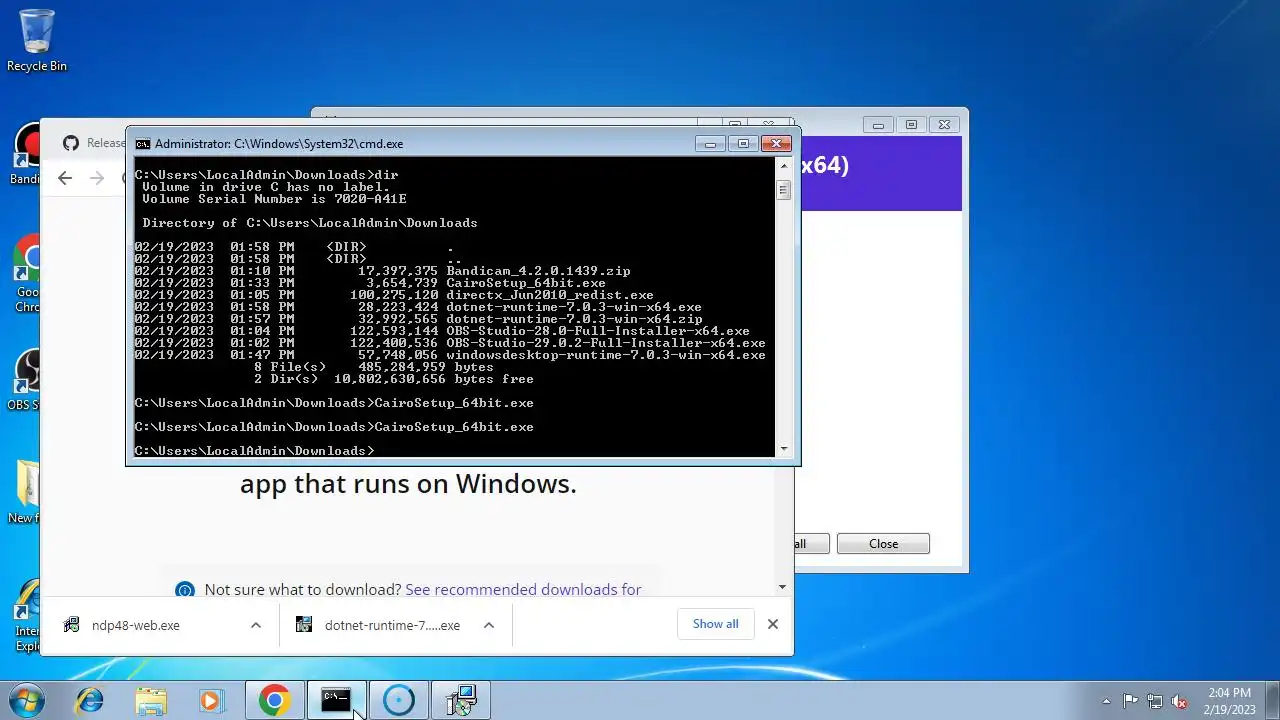The image size is (1280, 720).
Task: Open ndp48-web.exe download item
Action: [x=135, y=625]
